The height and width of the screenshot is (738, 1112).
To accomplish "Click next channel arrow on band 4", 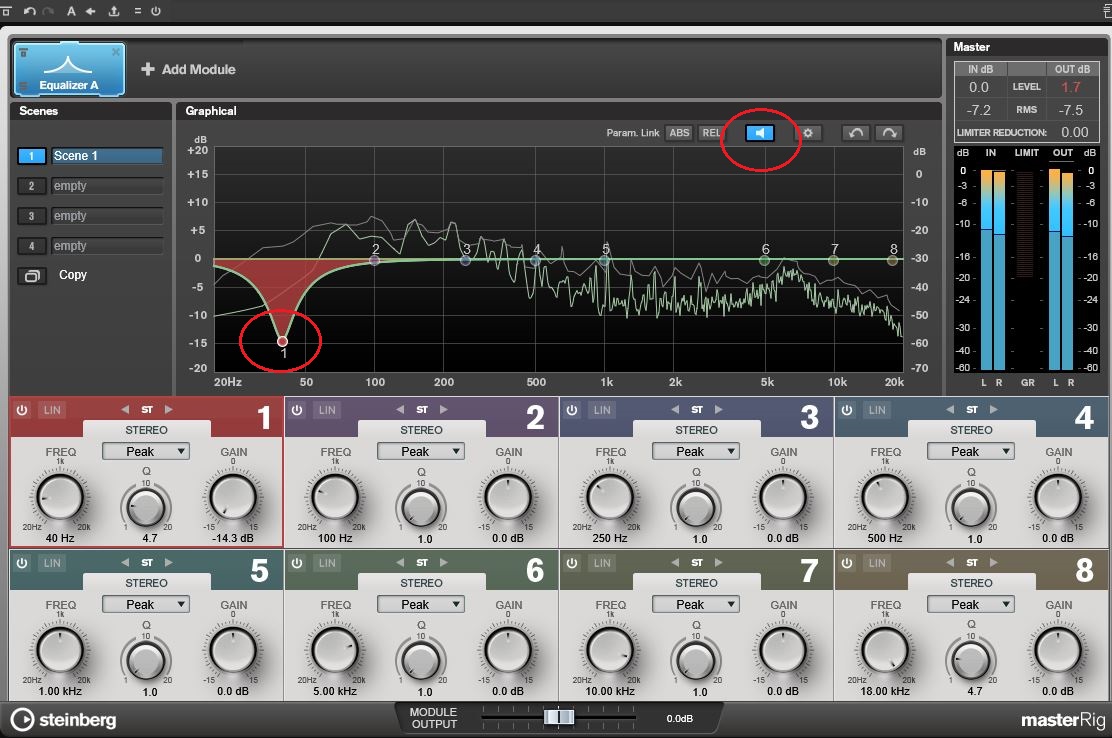I will (x=994, y=409).
